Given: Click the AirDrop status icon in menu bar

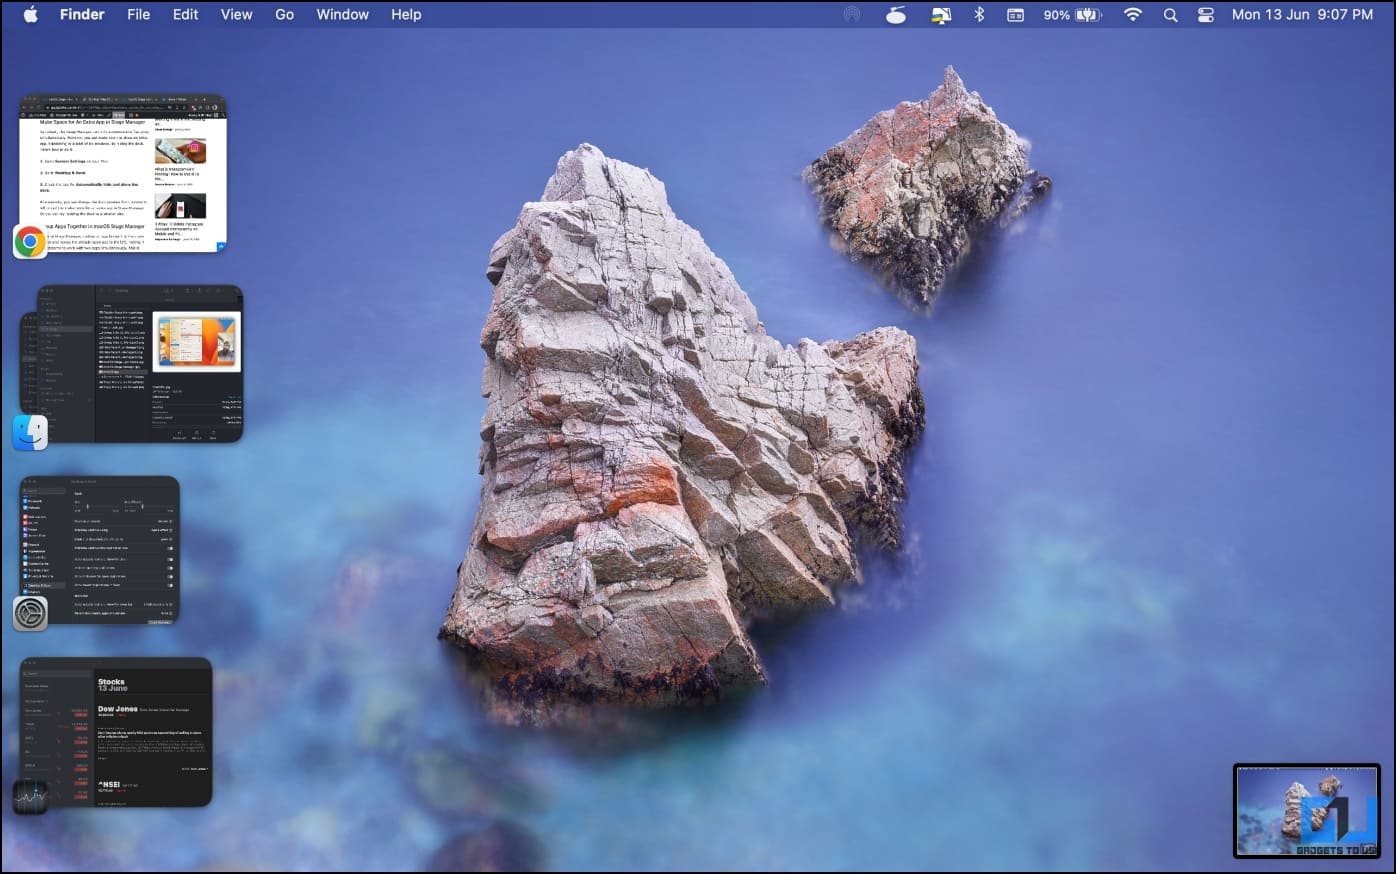Looking at the screenshot, I should coord(851,14).
